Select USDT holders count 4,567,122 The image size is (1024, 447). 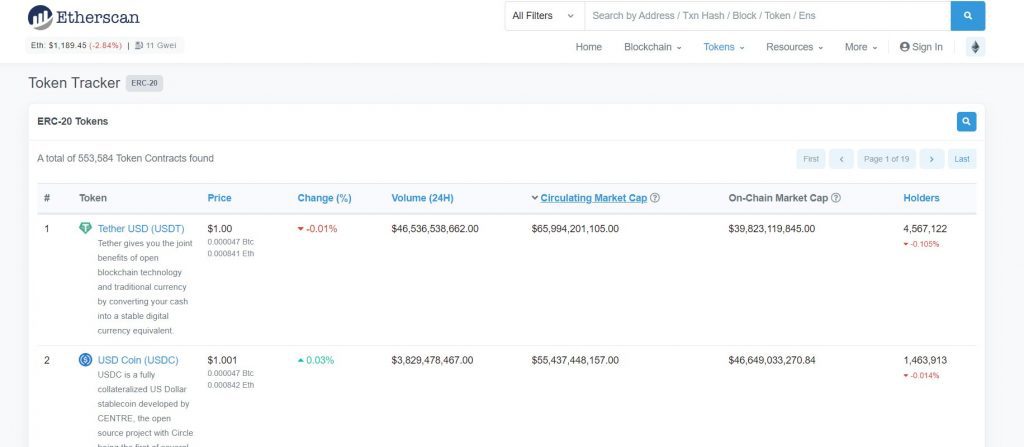click(925, 229)
